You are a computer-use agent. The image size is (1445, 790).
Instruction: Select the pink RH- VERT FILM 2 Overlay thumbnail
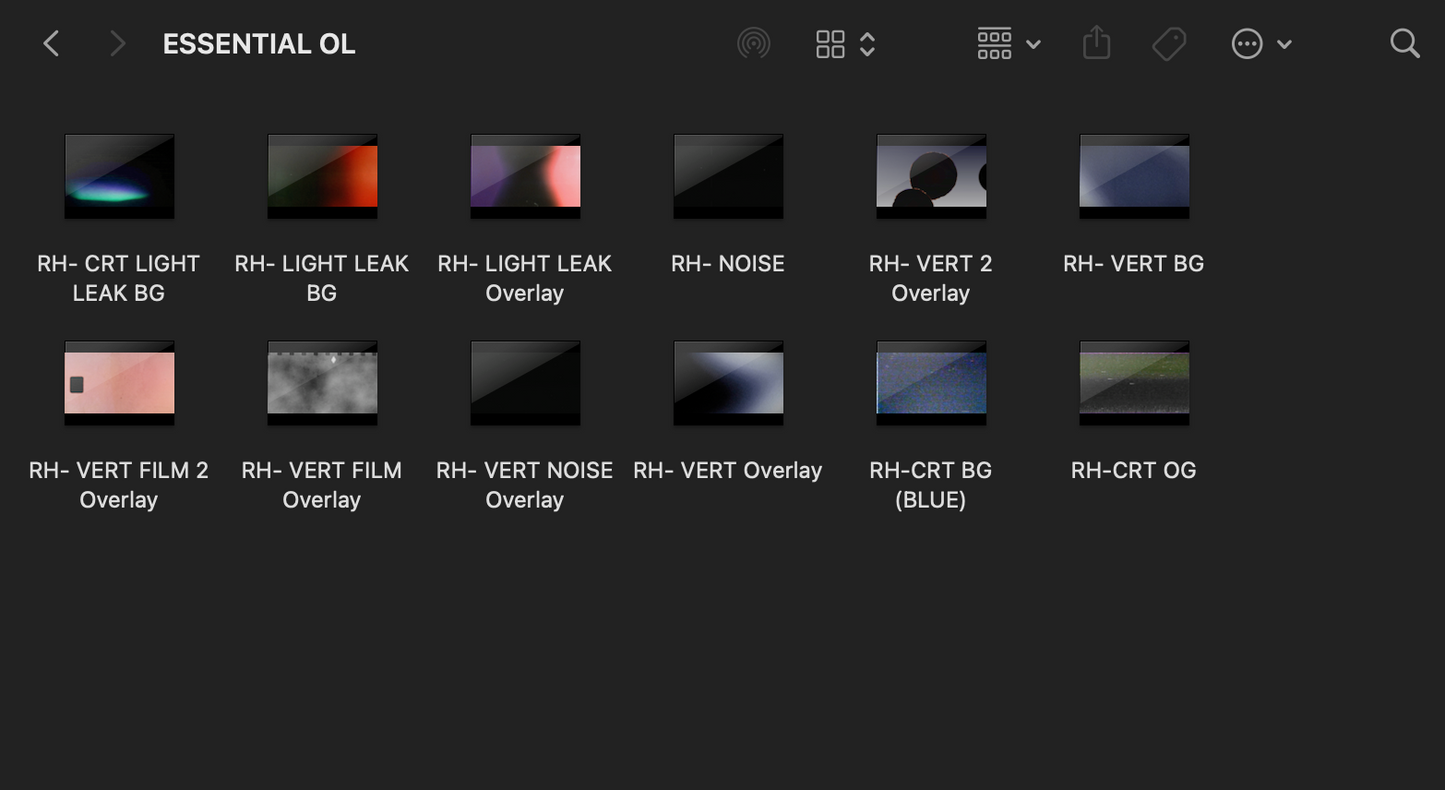pos(119,383)
